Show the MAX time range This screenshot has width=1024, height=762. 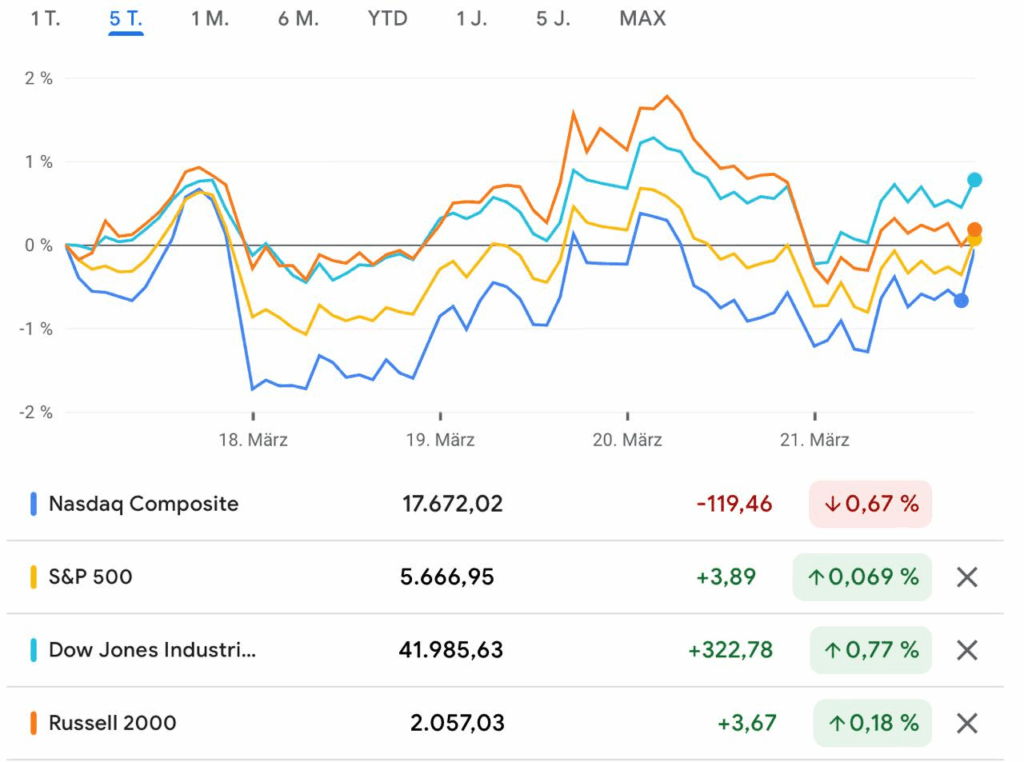642,19
